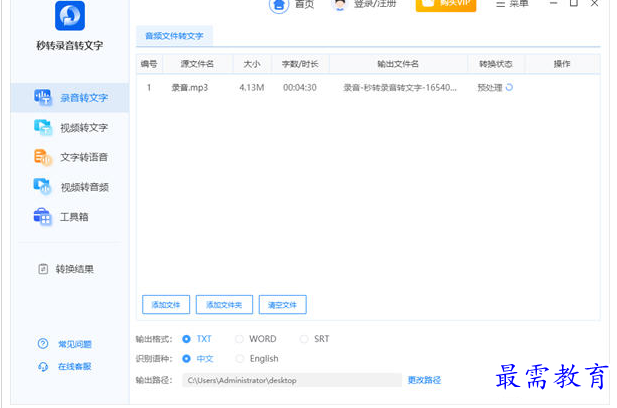The height and width of the screenshot is (408, 617).
Task: Click the 常见问题 question mark icon
Action: 43,344
